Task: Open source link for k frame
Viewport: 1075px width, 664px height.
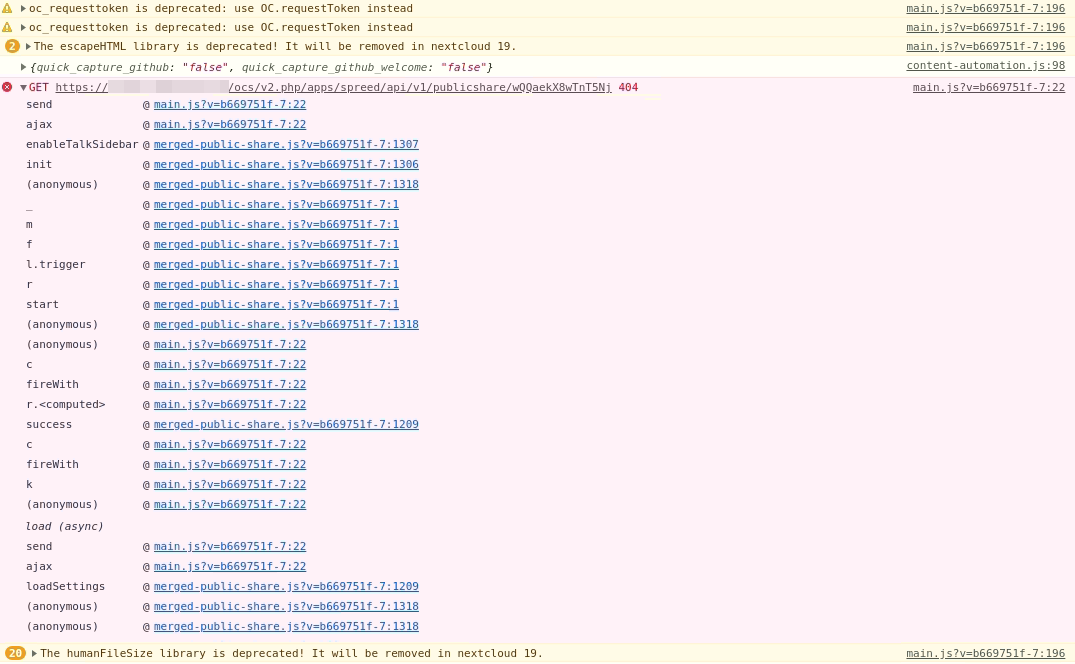Action: tap(230, 484)
